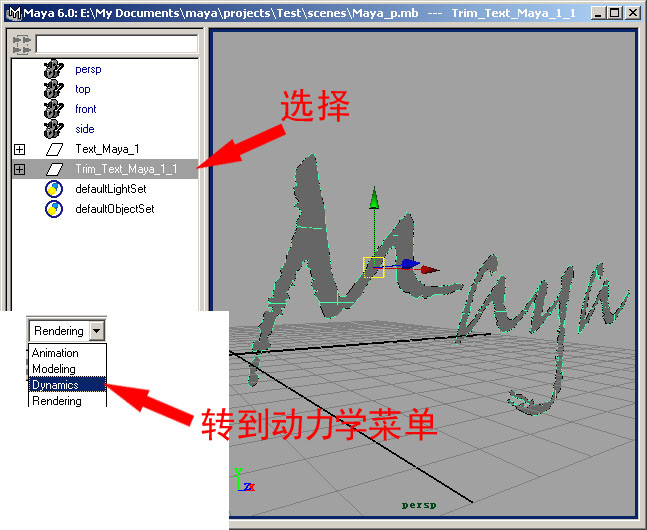
Task: Expand the Text_Maya_1 node
Action: (19, 149)
